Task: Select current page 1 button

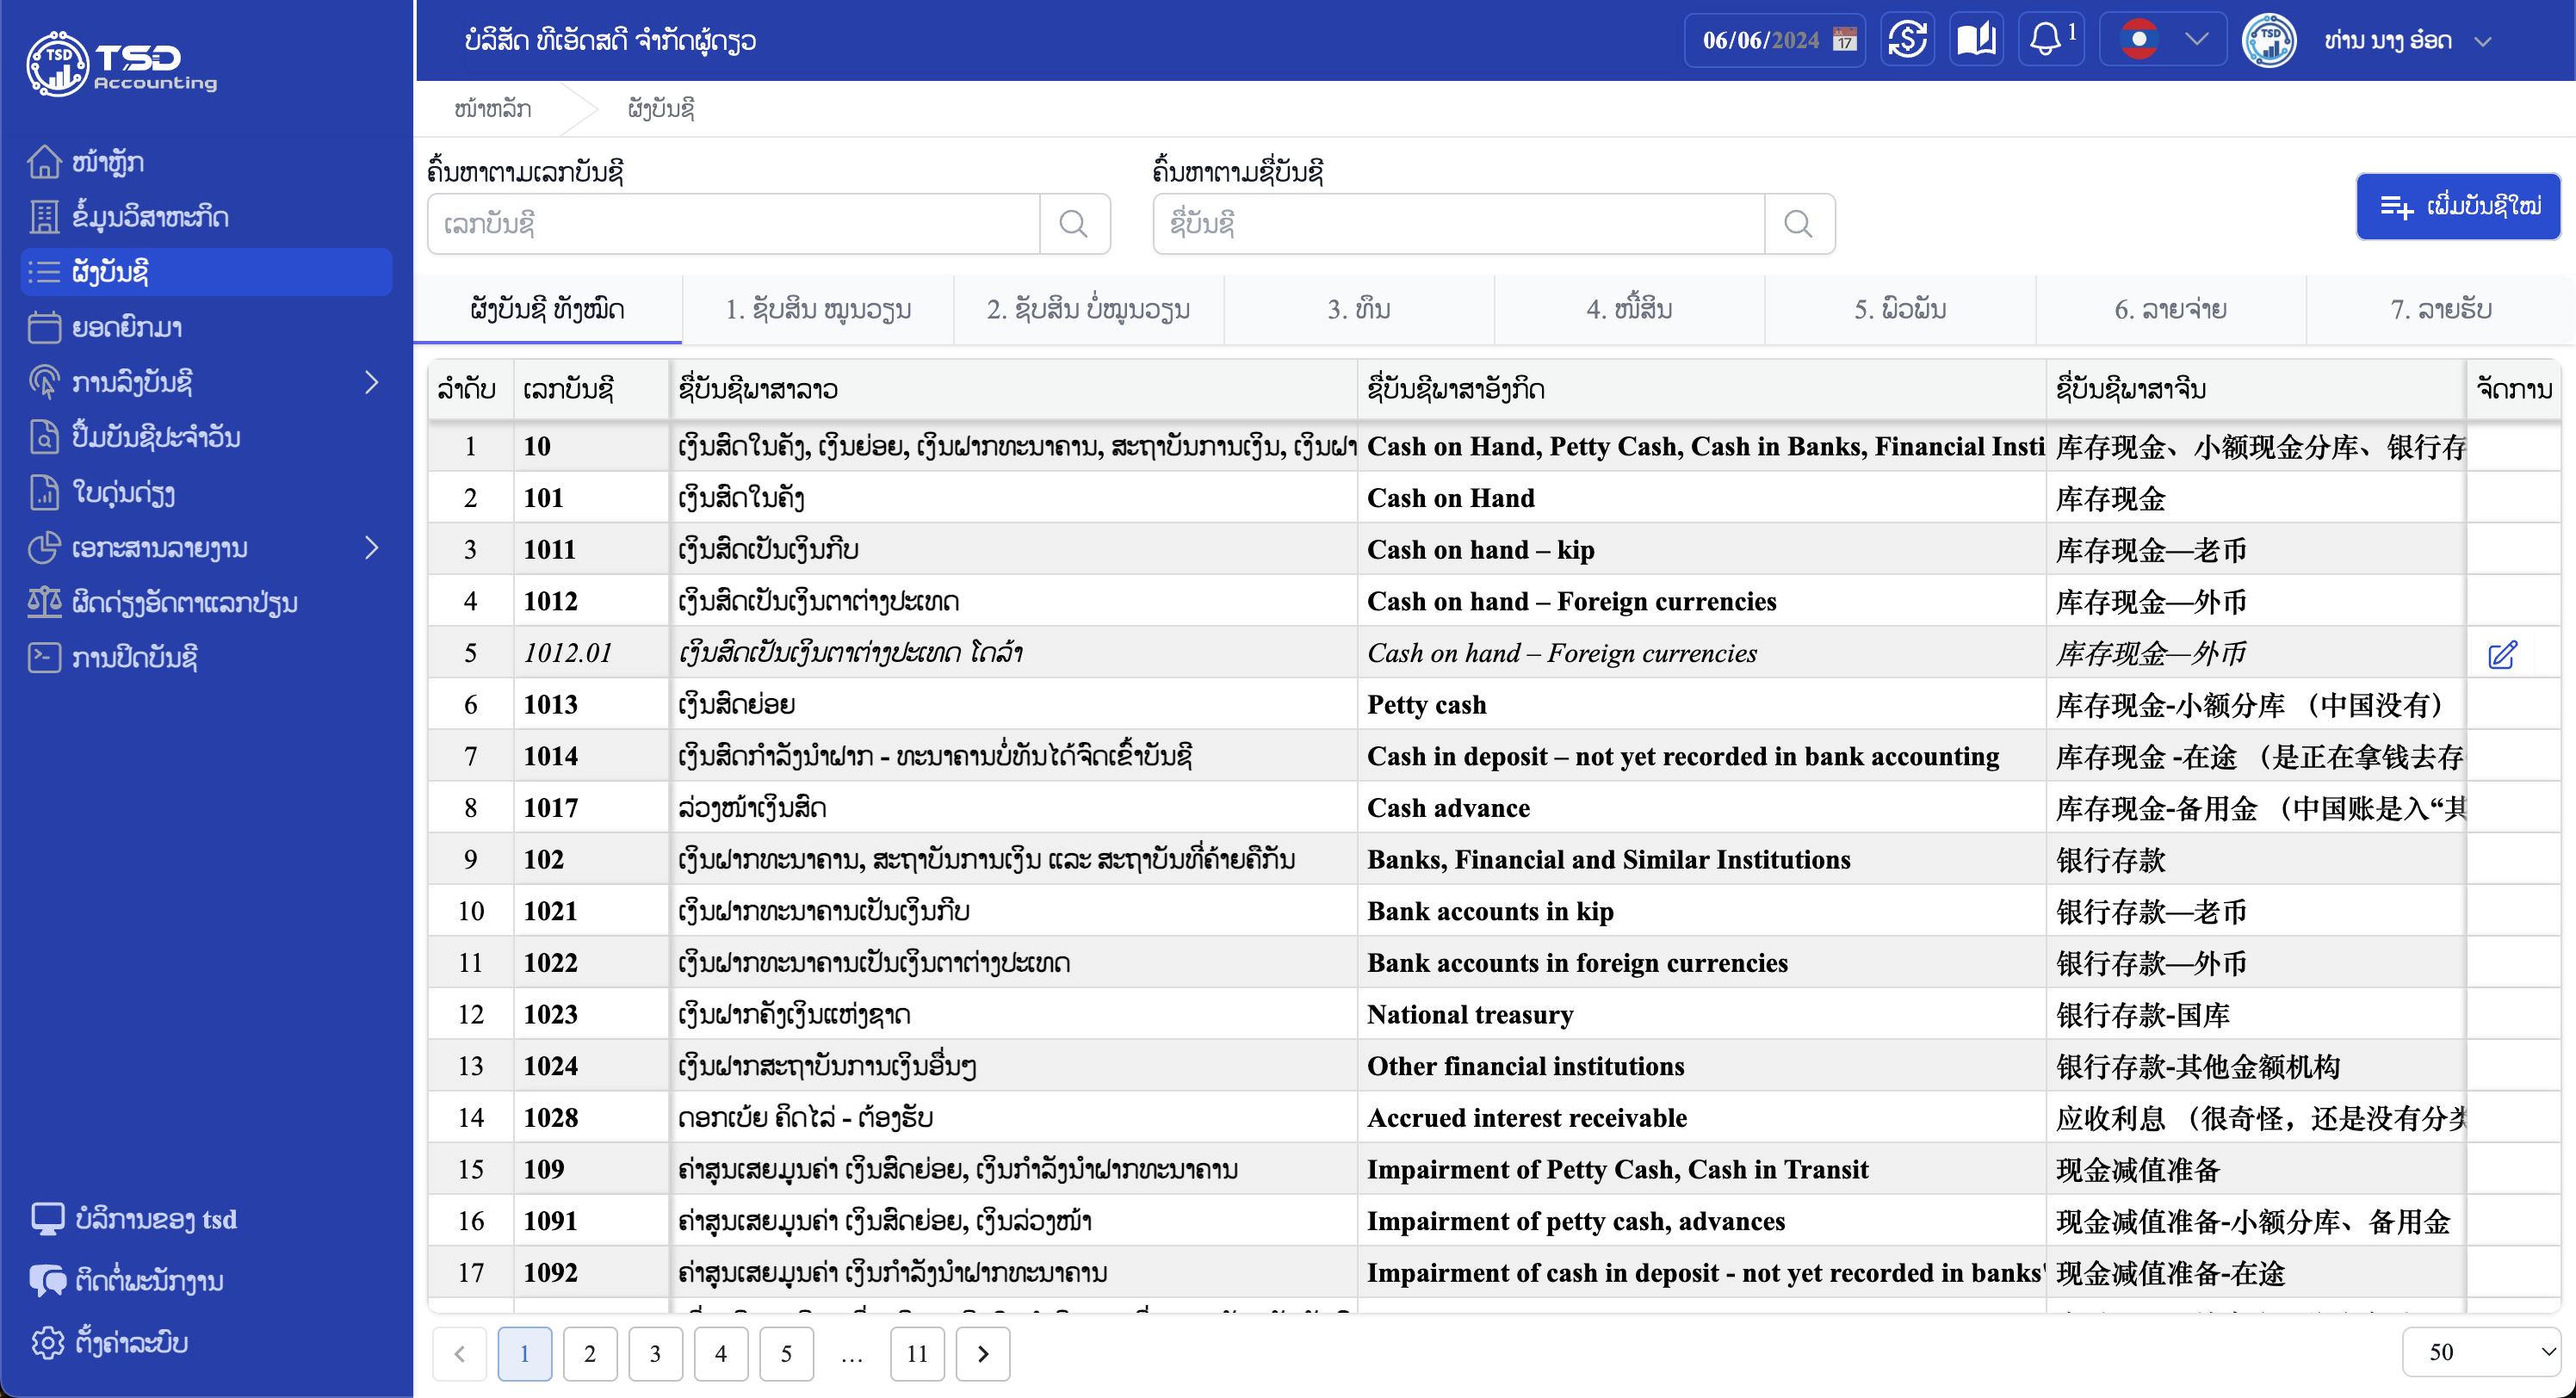Action: pyautogui.click(x=525, y=1353)
